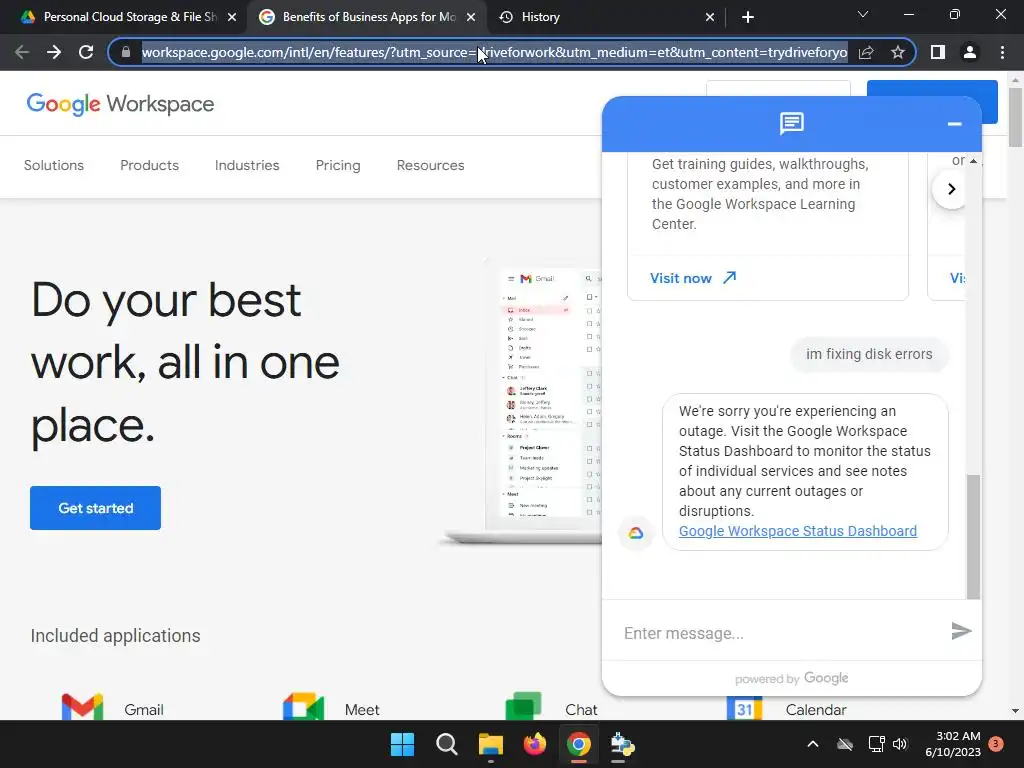1024x768 pixels.
Task: Open the Chrome profile icon
Action: 970,52
